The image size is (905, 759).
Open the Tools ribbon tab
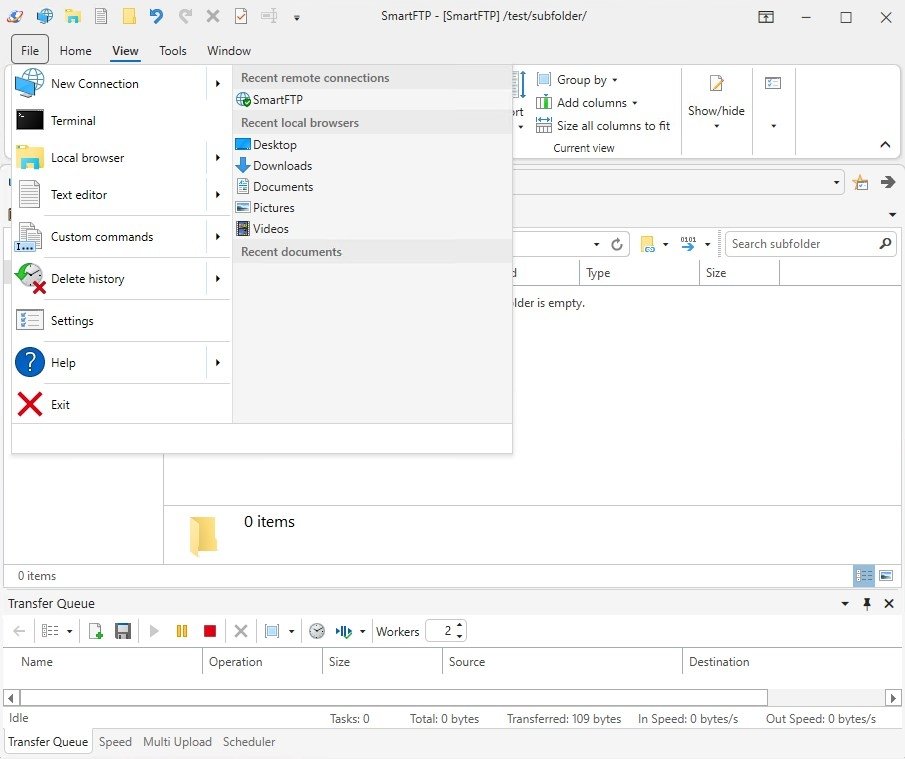(173, 51)
